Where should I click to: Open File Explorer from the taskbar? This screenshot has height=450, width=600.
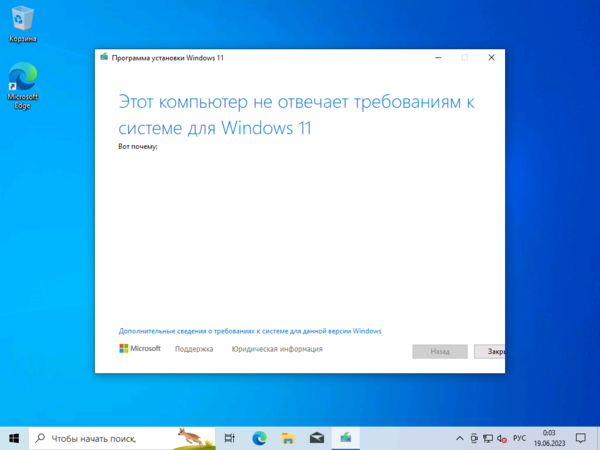[x=288, y=438]
